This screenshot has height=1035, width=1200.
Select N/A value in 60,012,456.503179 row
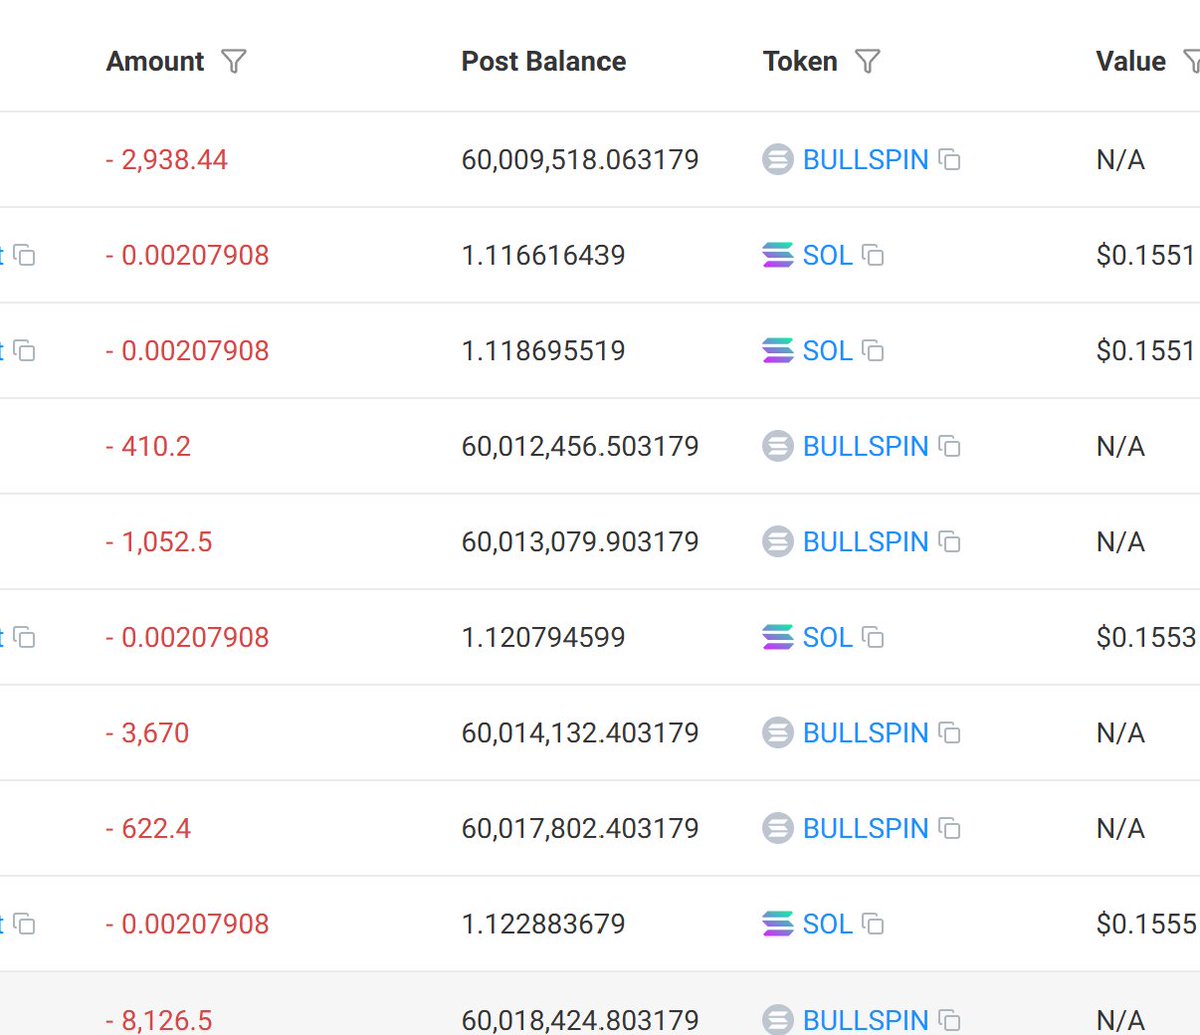pos(1121,447)
